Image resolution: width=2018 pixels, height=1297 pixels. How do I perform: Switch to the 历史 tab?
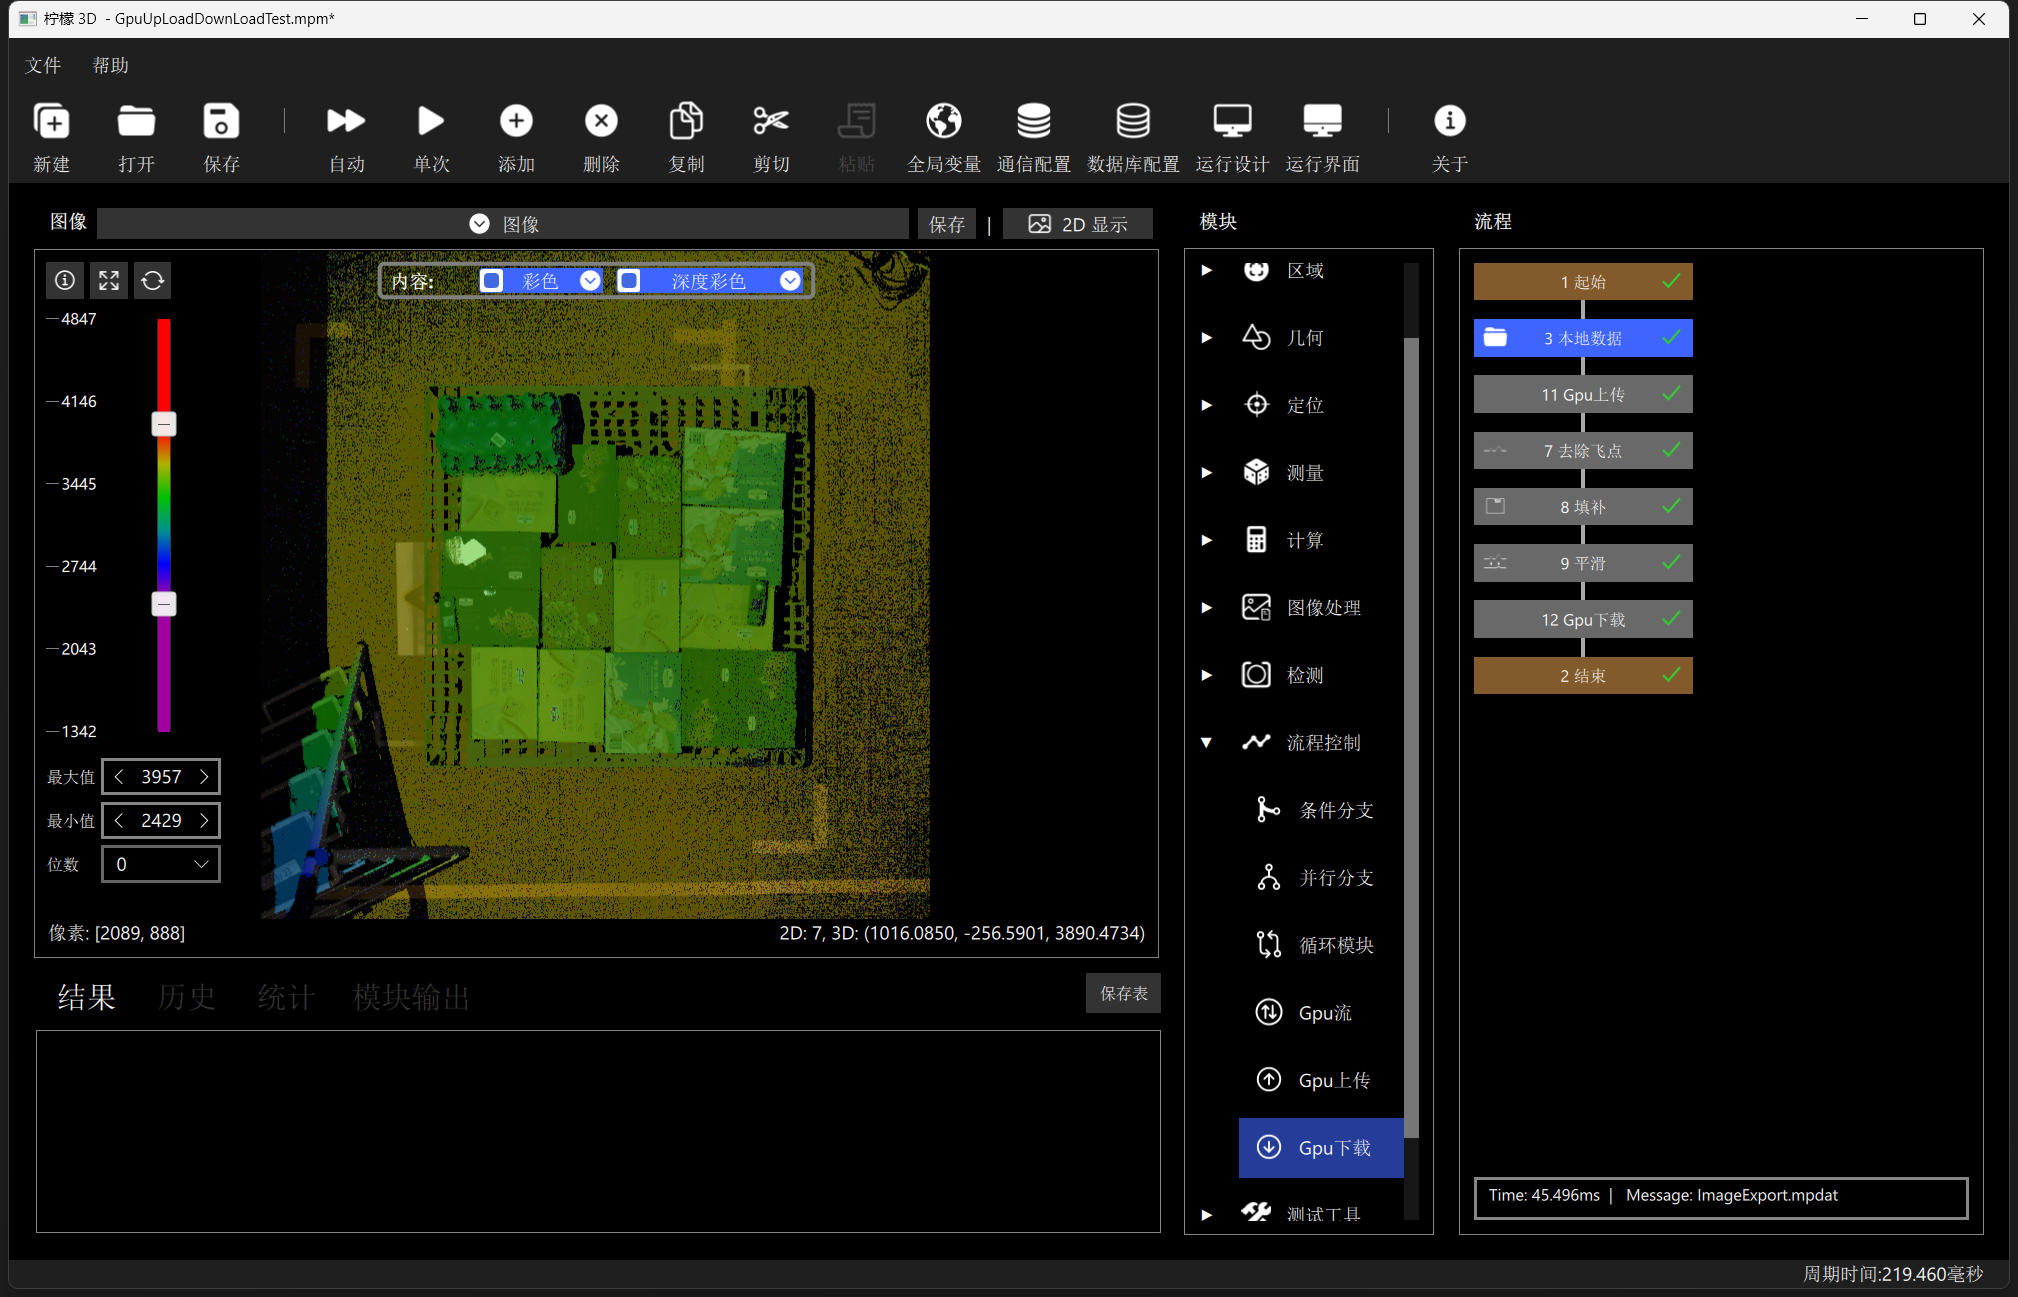coord(186,997)
